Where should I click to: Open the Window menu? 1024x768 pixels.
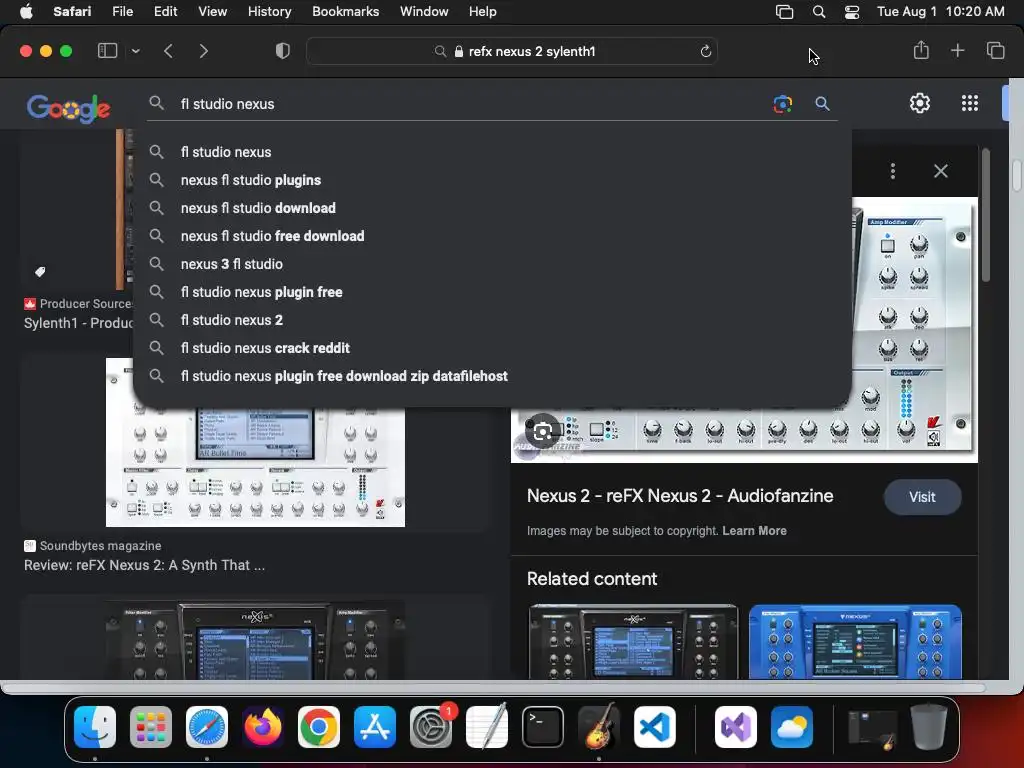tap(424, 11)
